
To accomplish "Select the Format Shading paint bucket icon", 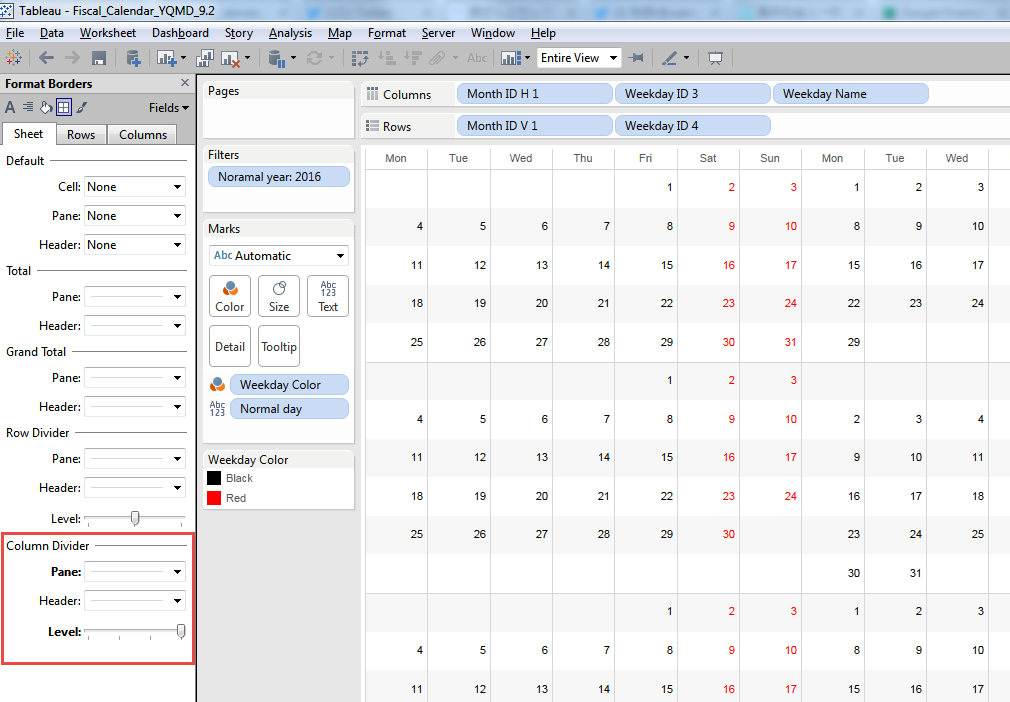I will [x=46, y=108].
